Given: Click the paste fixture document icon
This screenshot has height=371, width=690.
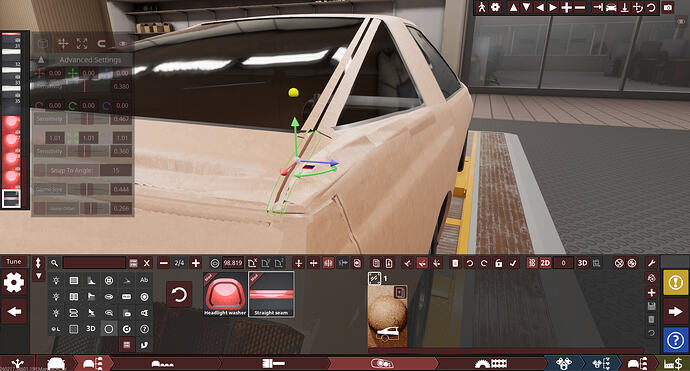Looking at the screenshot, I should click(x=389, y=263).
